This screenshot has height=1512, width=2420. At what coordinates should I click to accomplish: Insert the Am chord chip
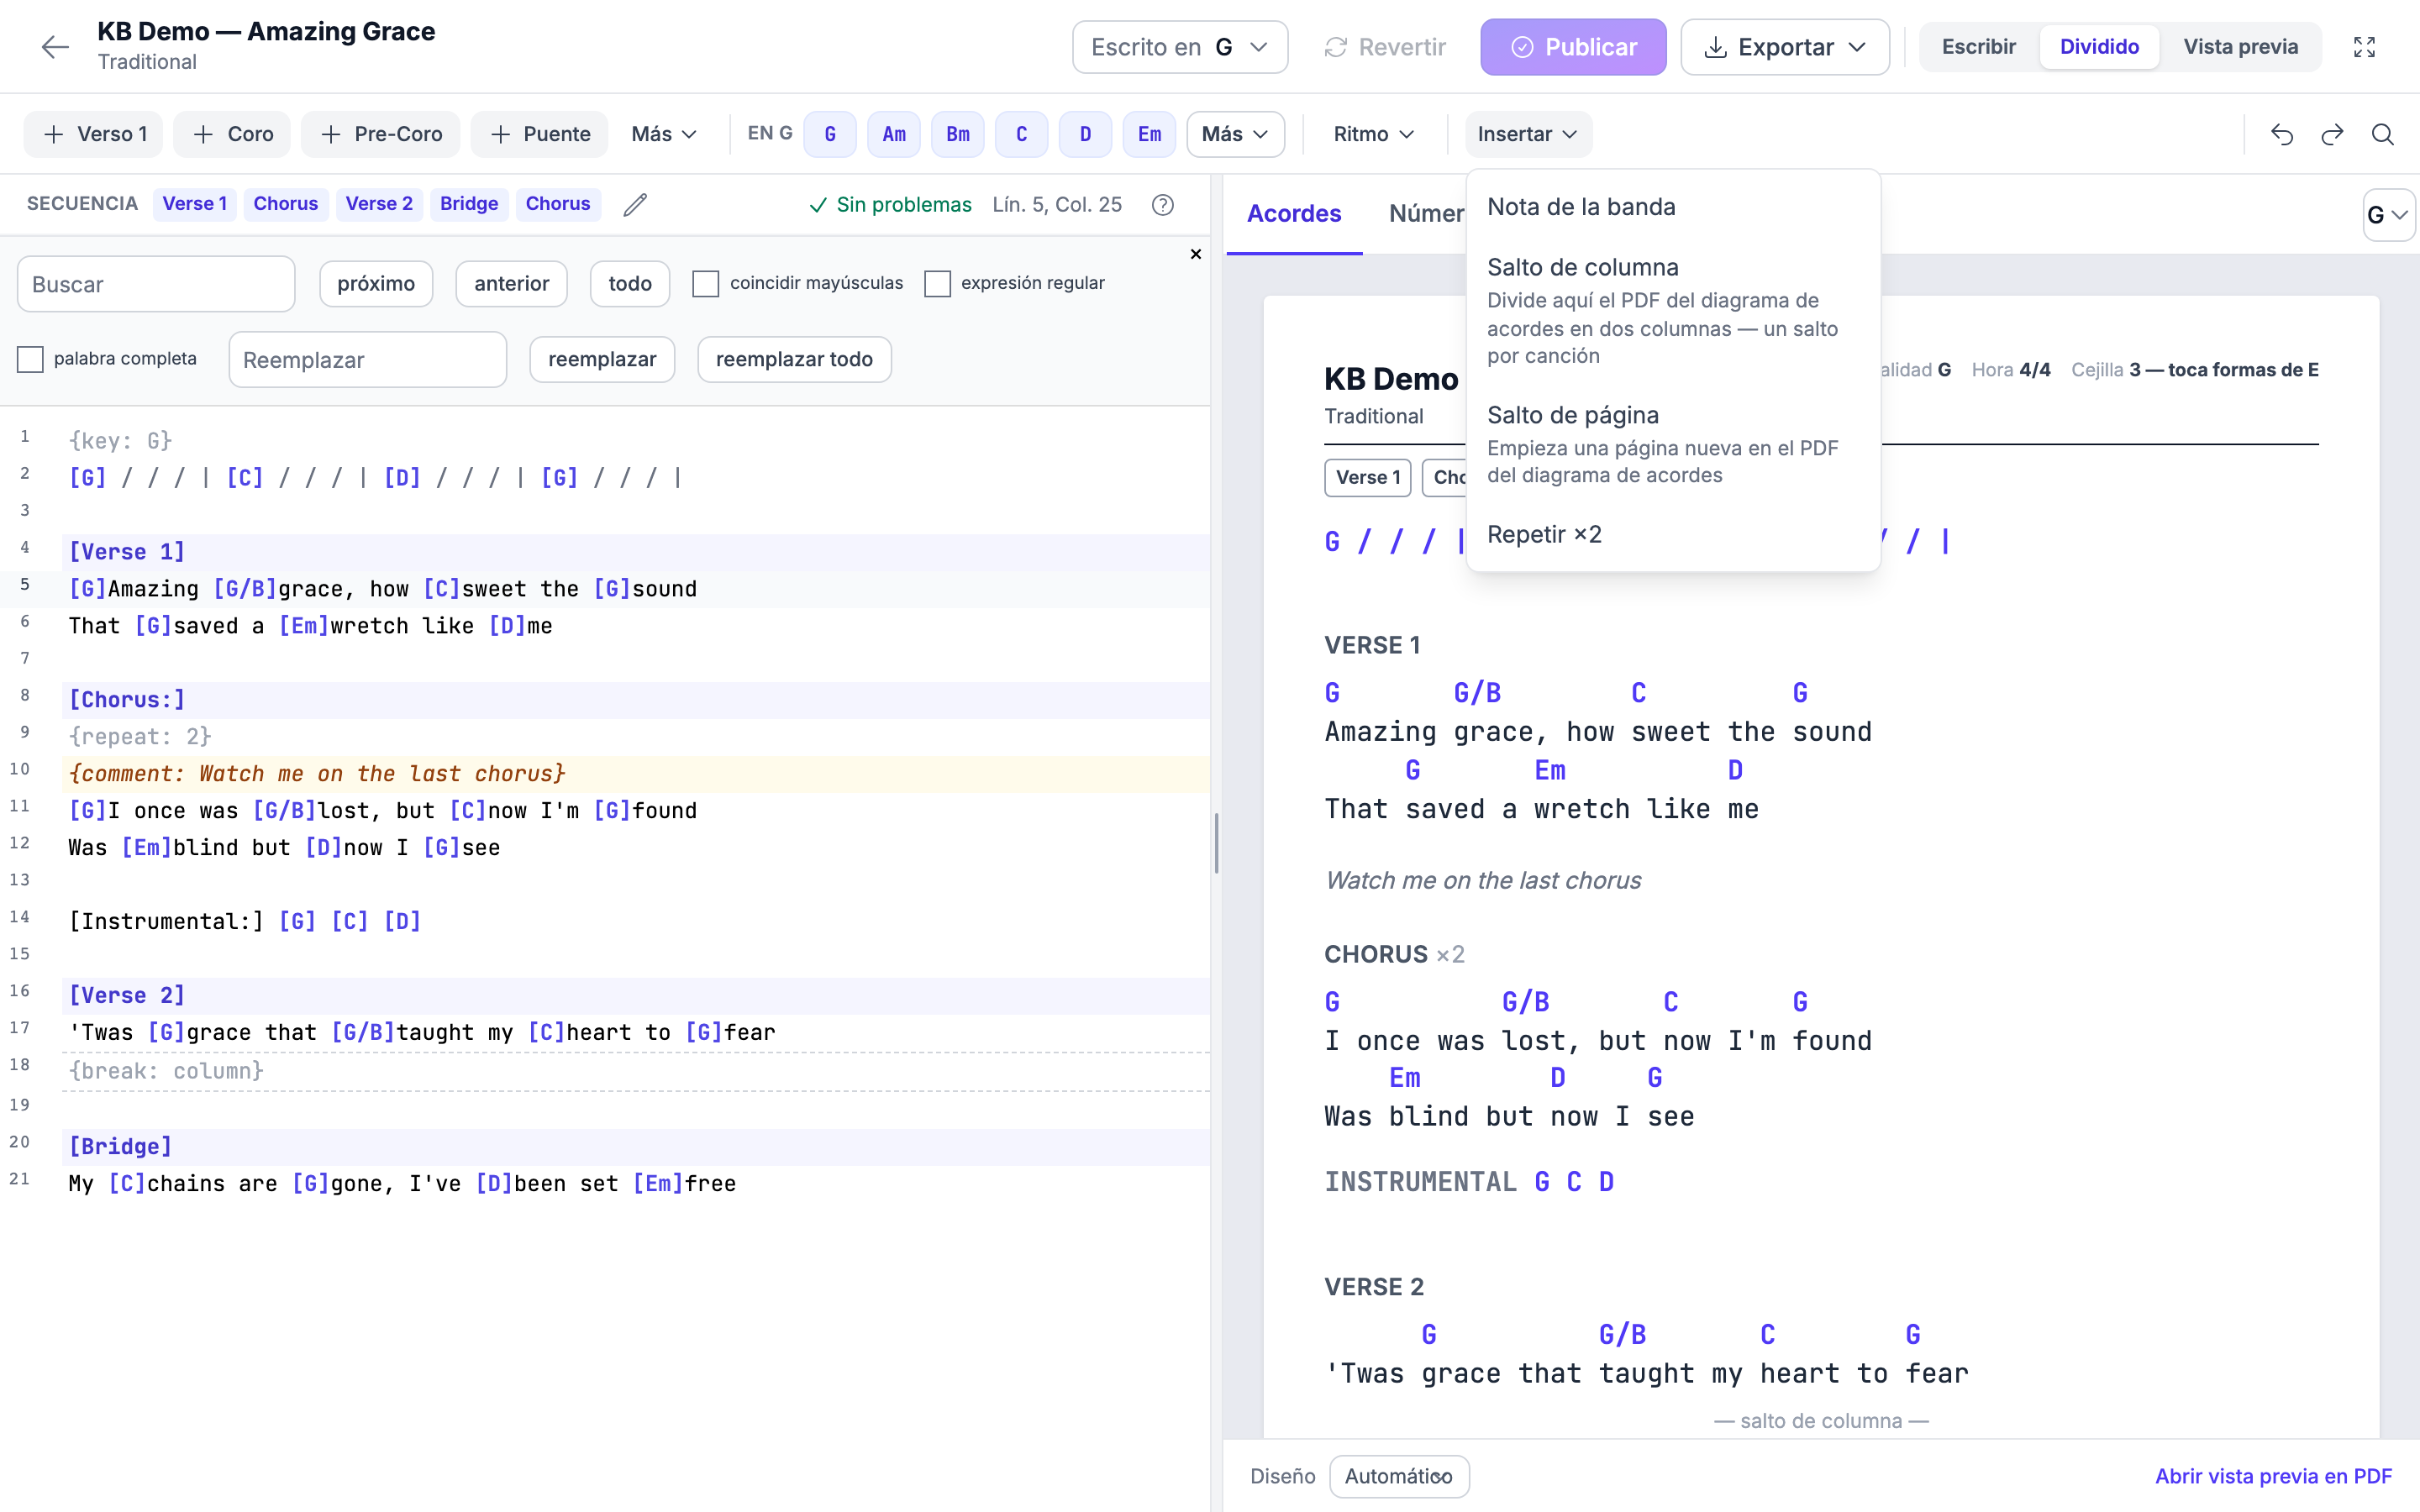coord(894,134)
